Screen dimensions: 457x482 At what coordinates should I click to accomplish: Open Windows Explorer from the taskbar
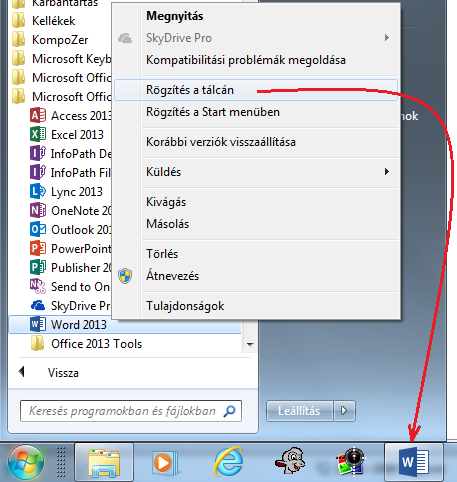(x=104, y=463)
